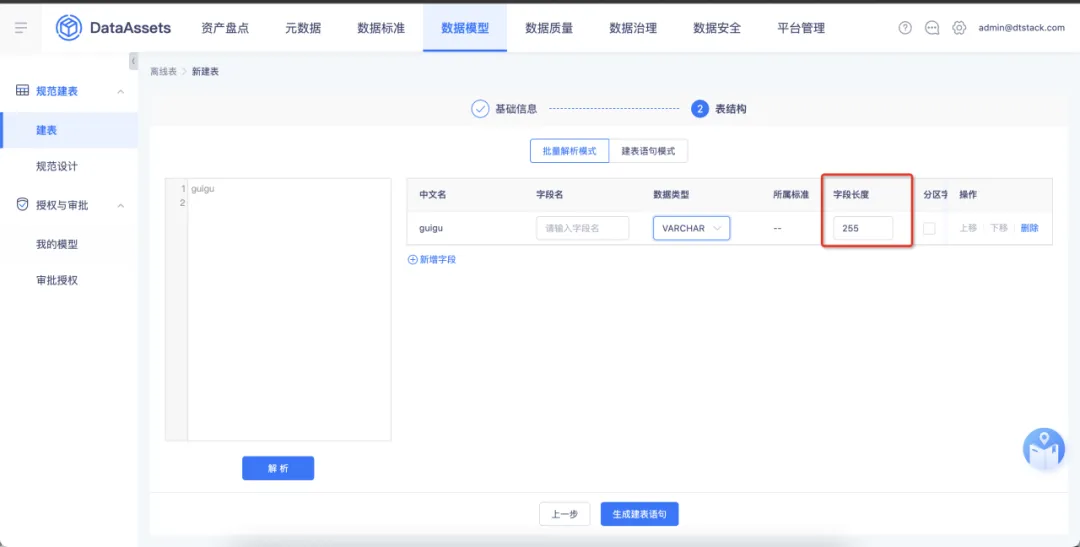
Task: Click the 生成建表语句 button
Action: 639,514
